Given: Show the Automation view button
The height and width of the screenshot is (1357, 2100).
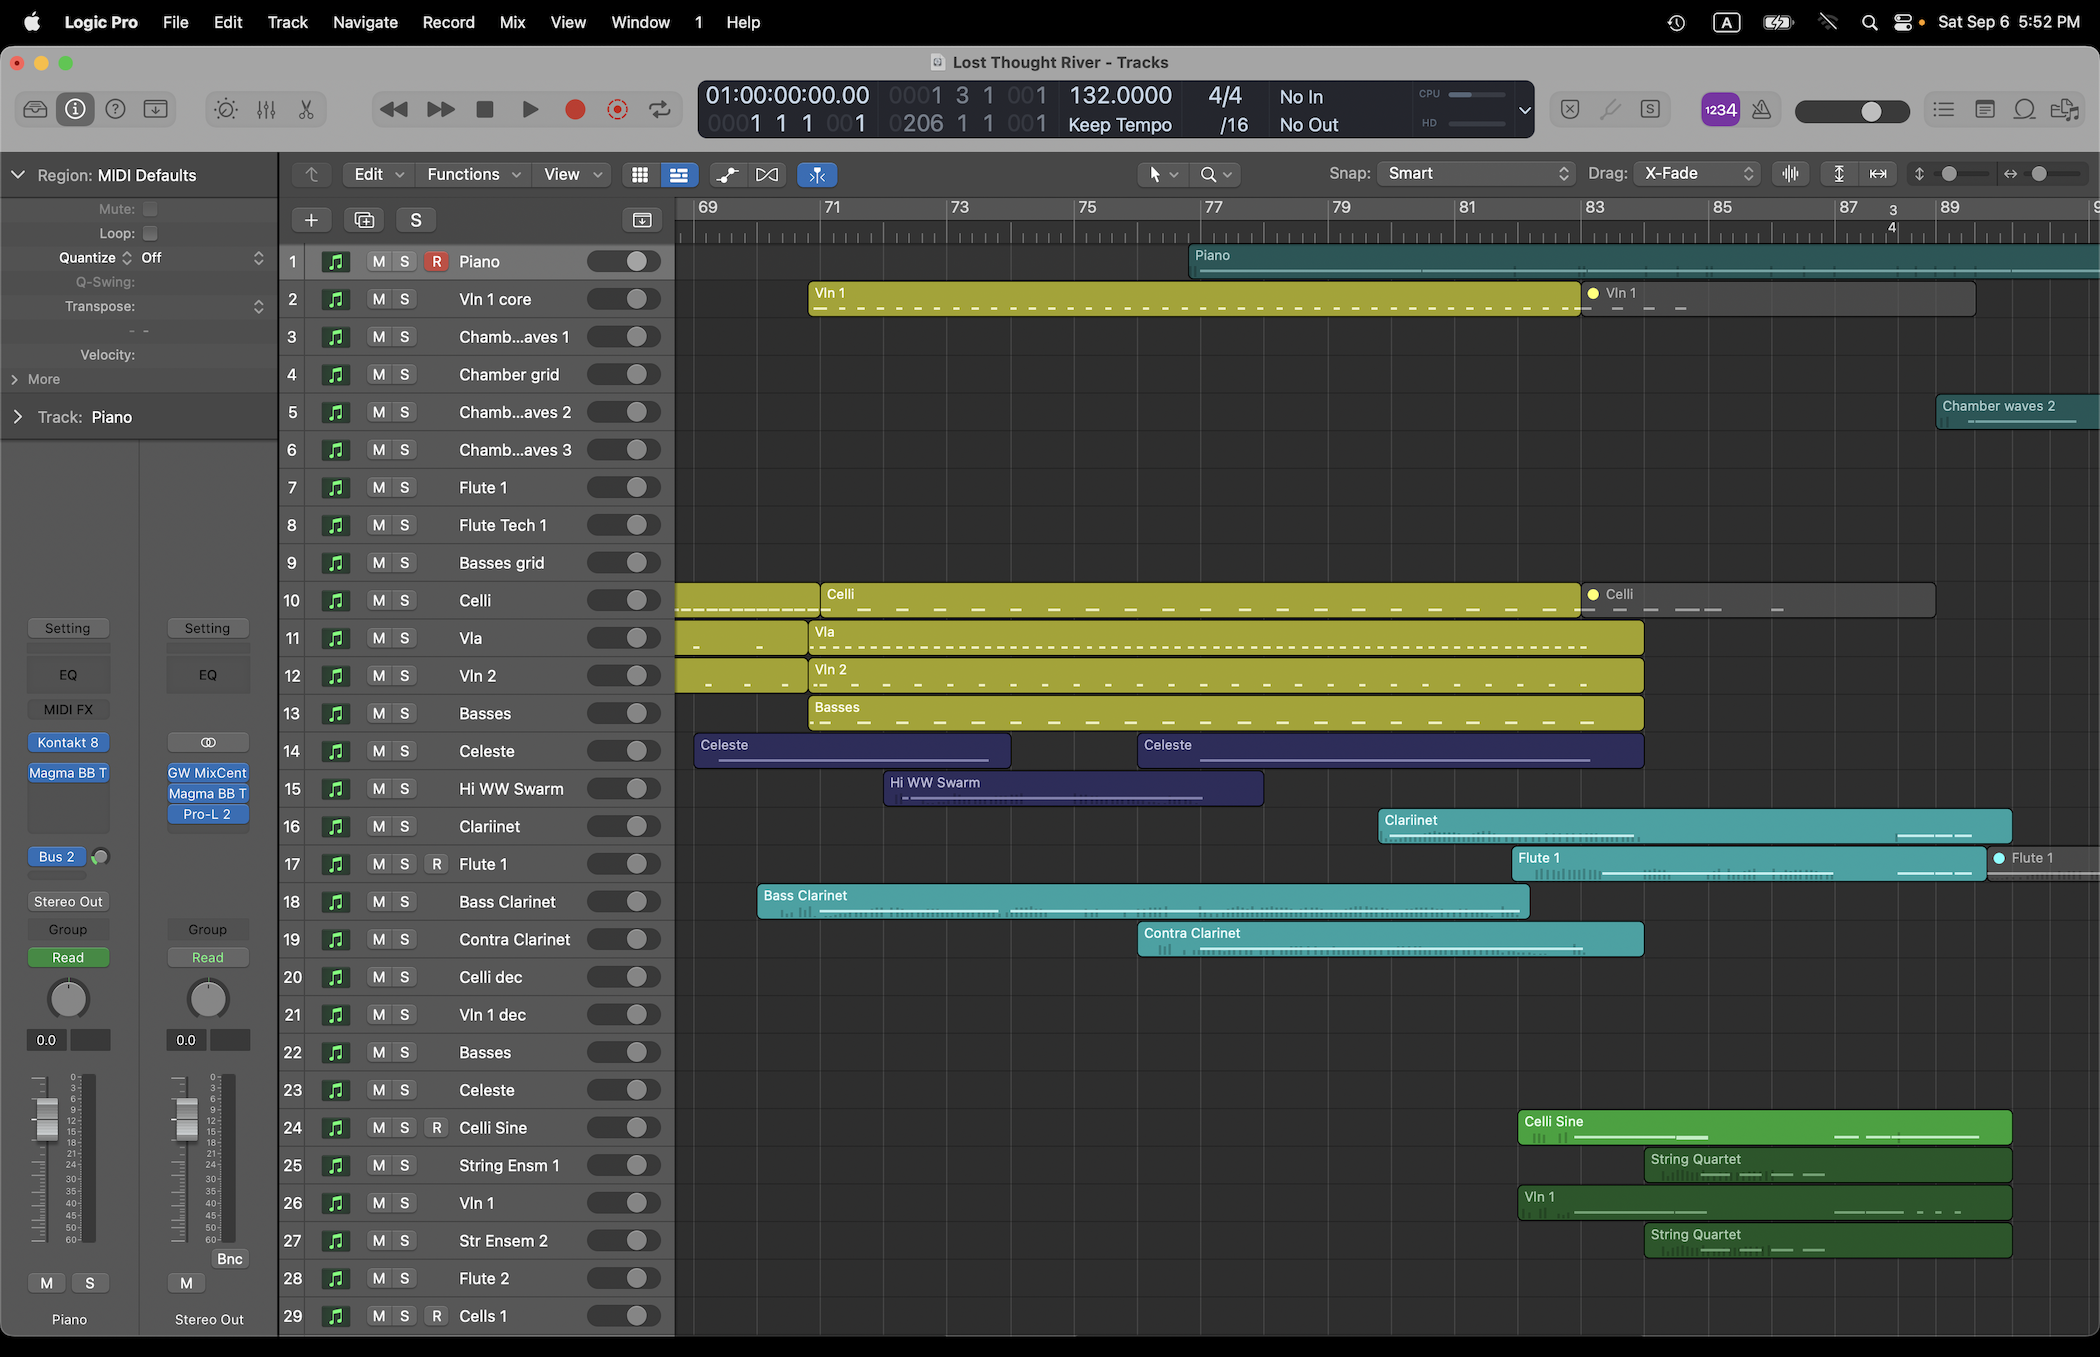Looking at the screenshot, I should pos(727,175).
